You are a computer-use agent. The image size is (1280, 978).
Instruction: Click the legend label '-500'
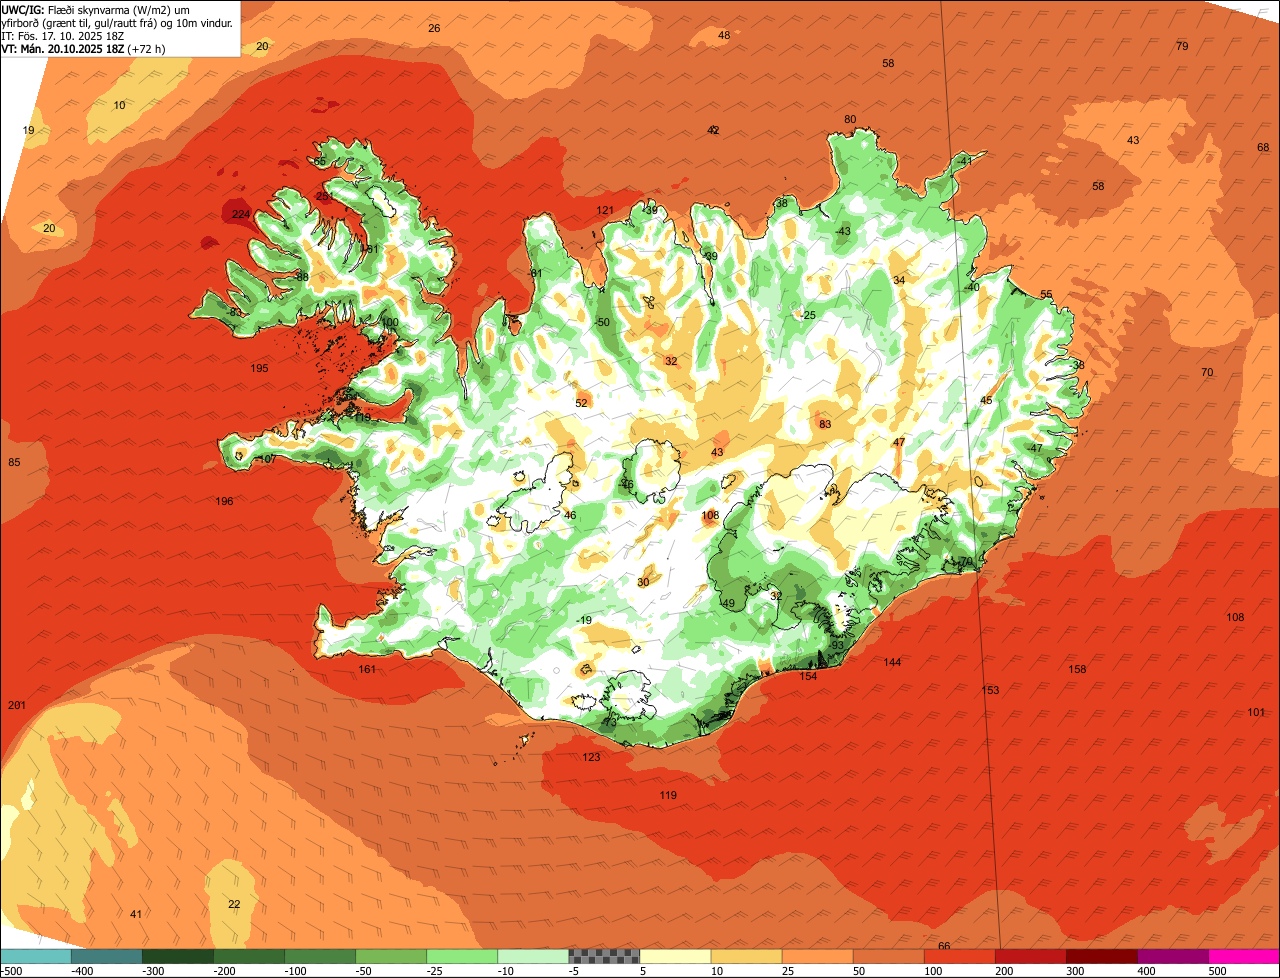click(x=11, y=970)
